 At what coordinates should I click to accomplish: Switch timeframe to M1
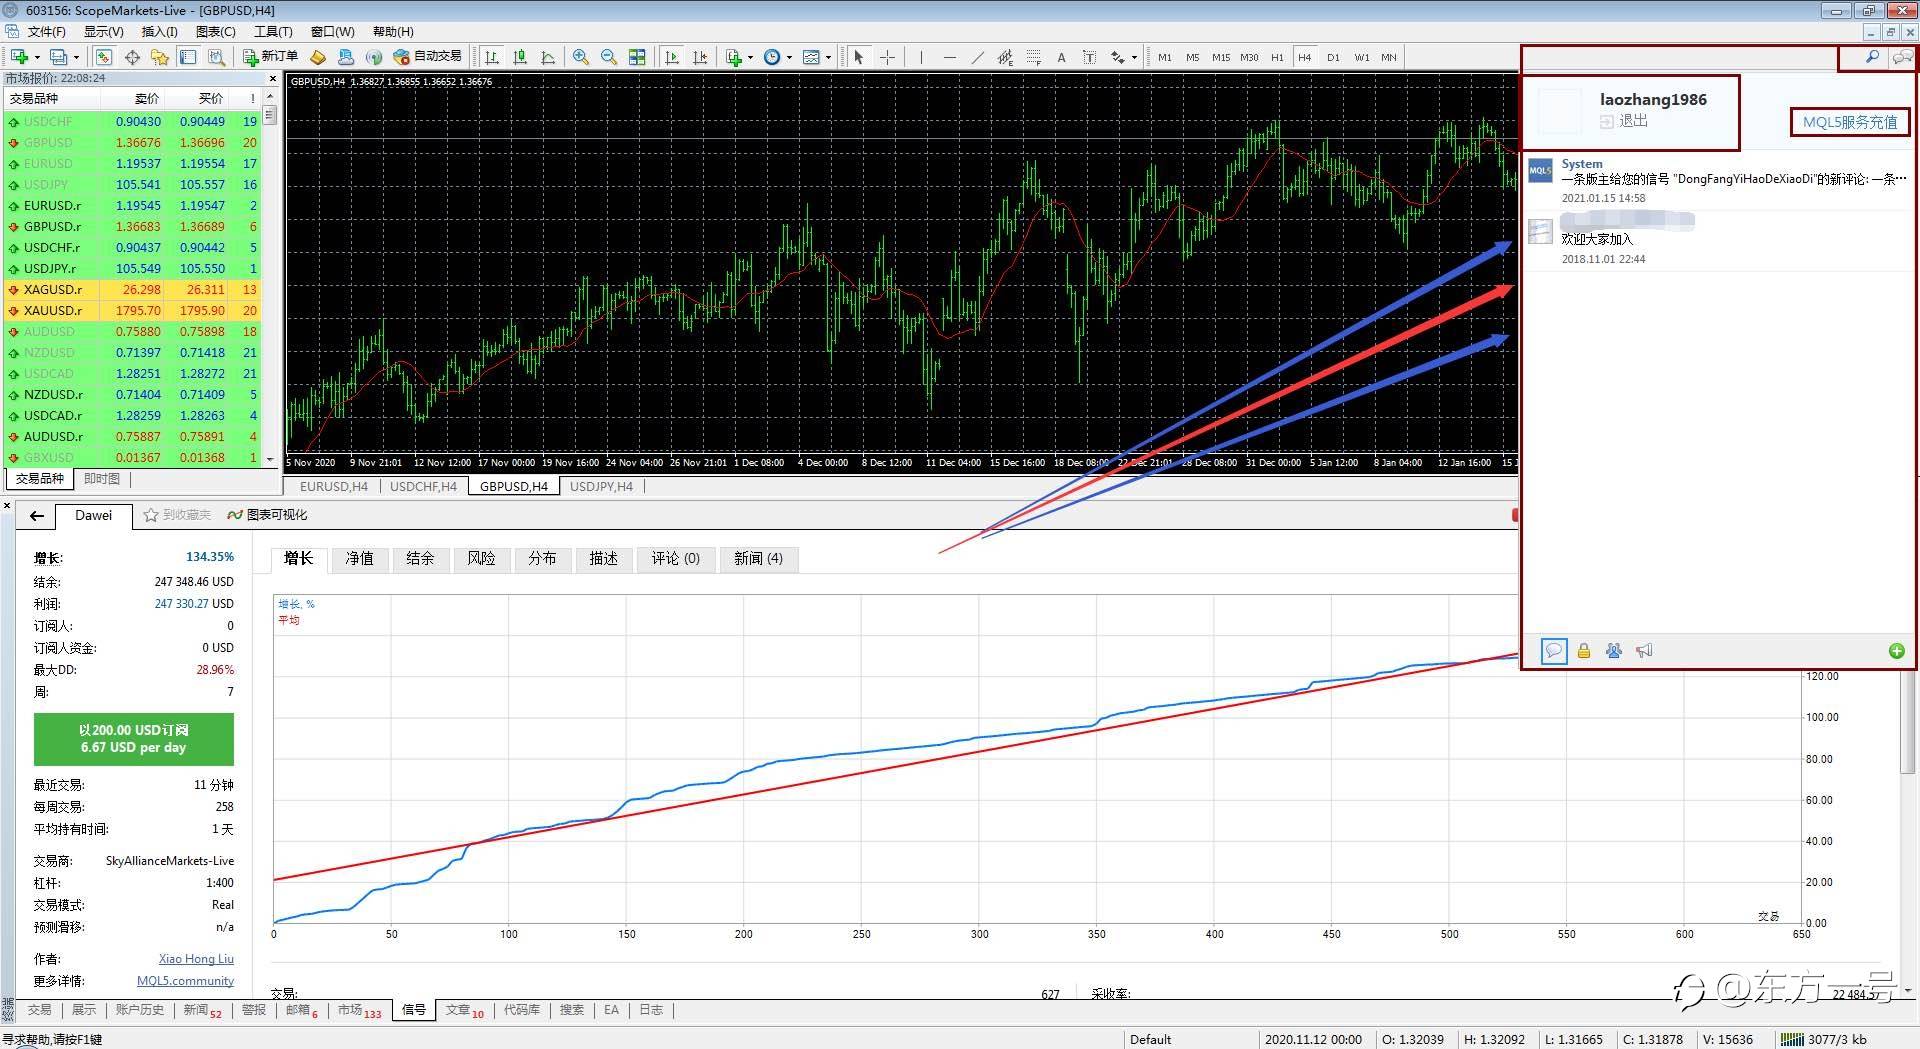click(x=1165, y=57)
